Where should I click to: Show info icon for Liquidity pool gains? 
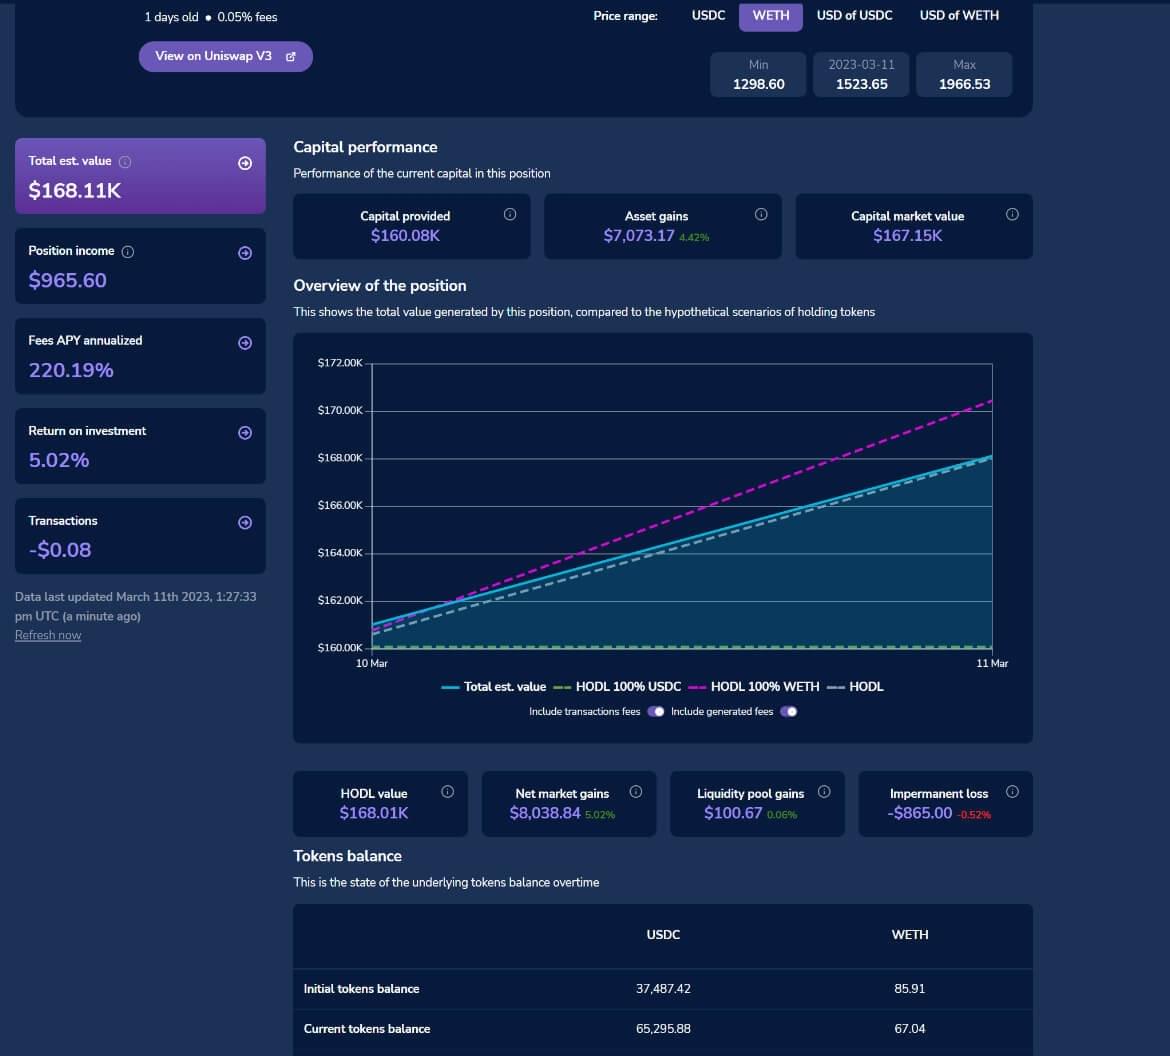[x=825, y=791]
